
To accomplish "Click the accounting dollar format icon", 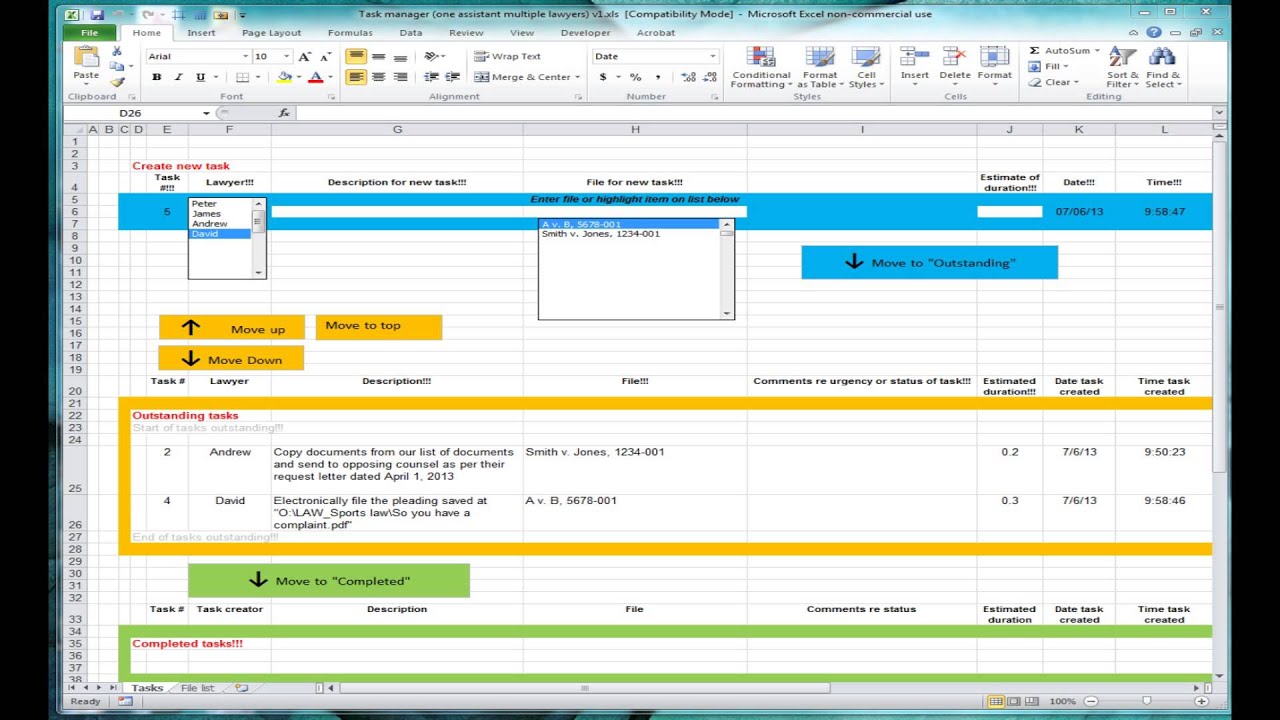I will [602, 77].
